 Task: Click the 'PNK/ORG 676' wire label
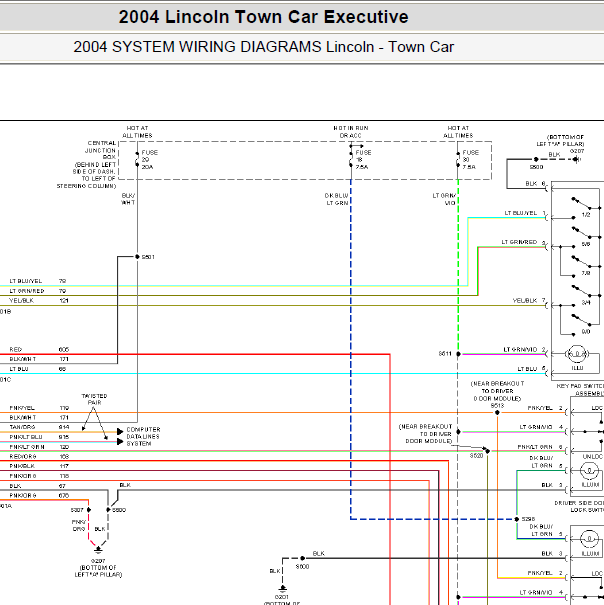39,495
